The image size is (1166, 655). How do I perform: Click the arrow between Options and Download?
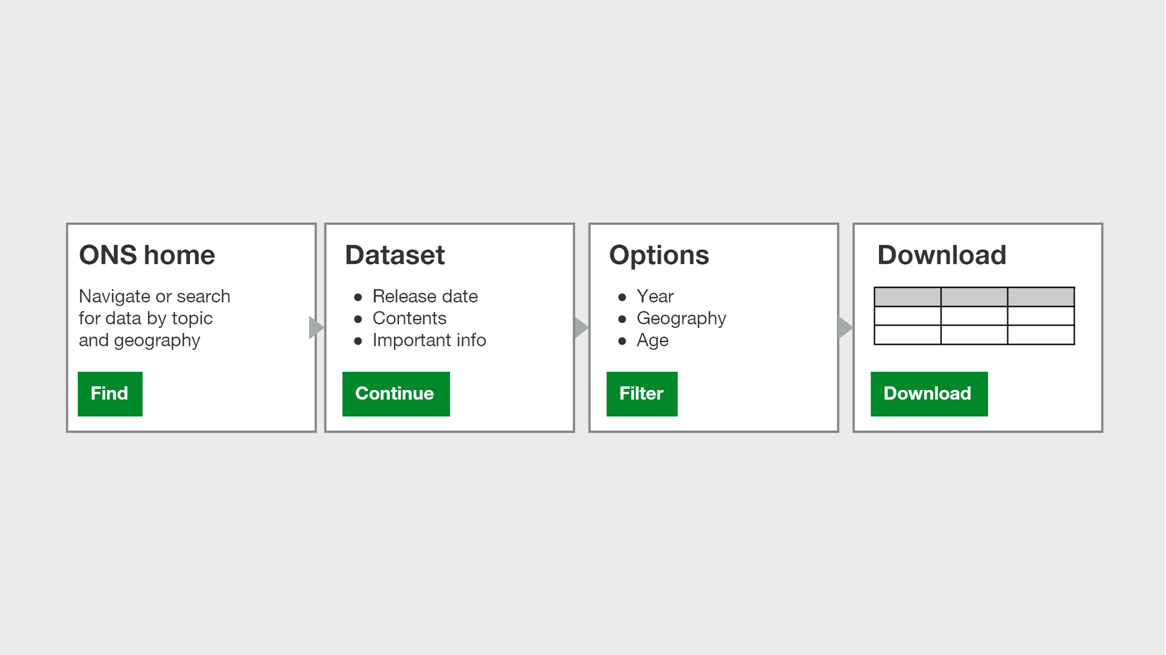[x=845, y=327]
